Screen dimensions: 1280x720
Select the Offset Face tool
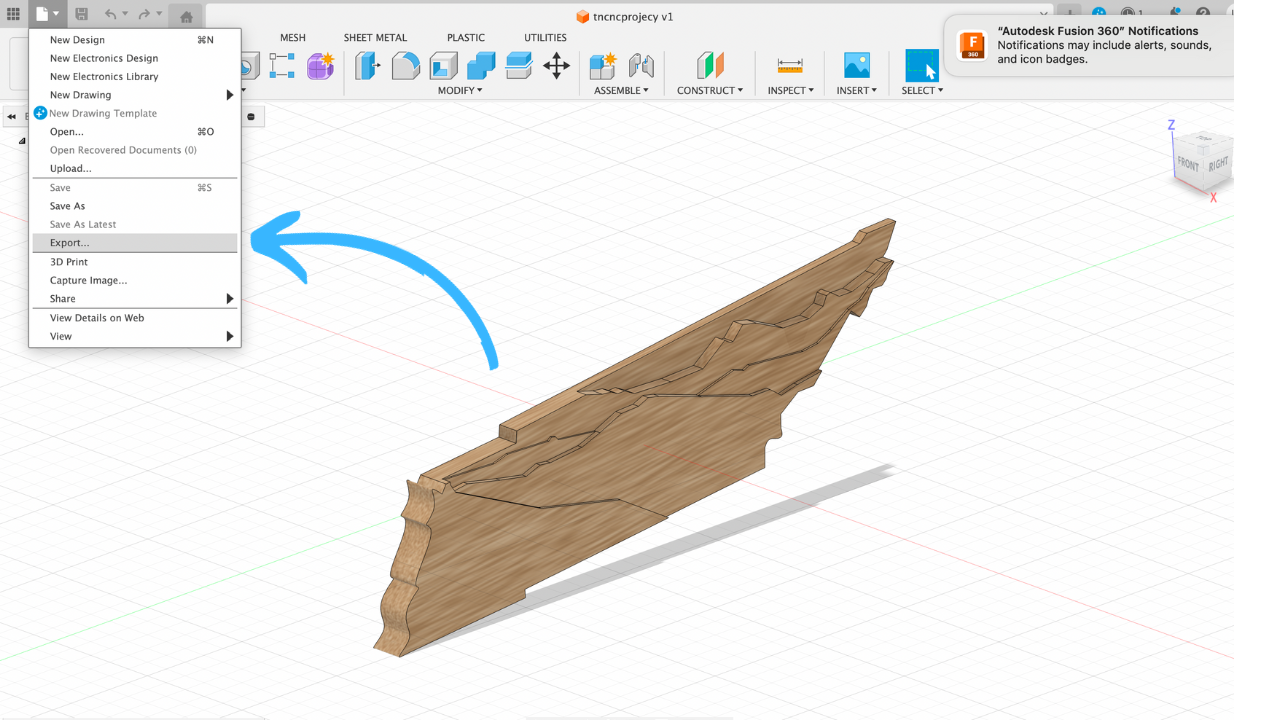(518, 66)
